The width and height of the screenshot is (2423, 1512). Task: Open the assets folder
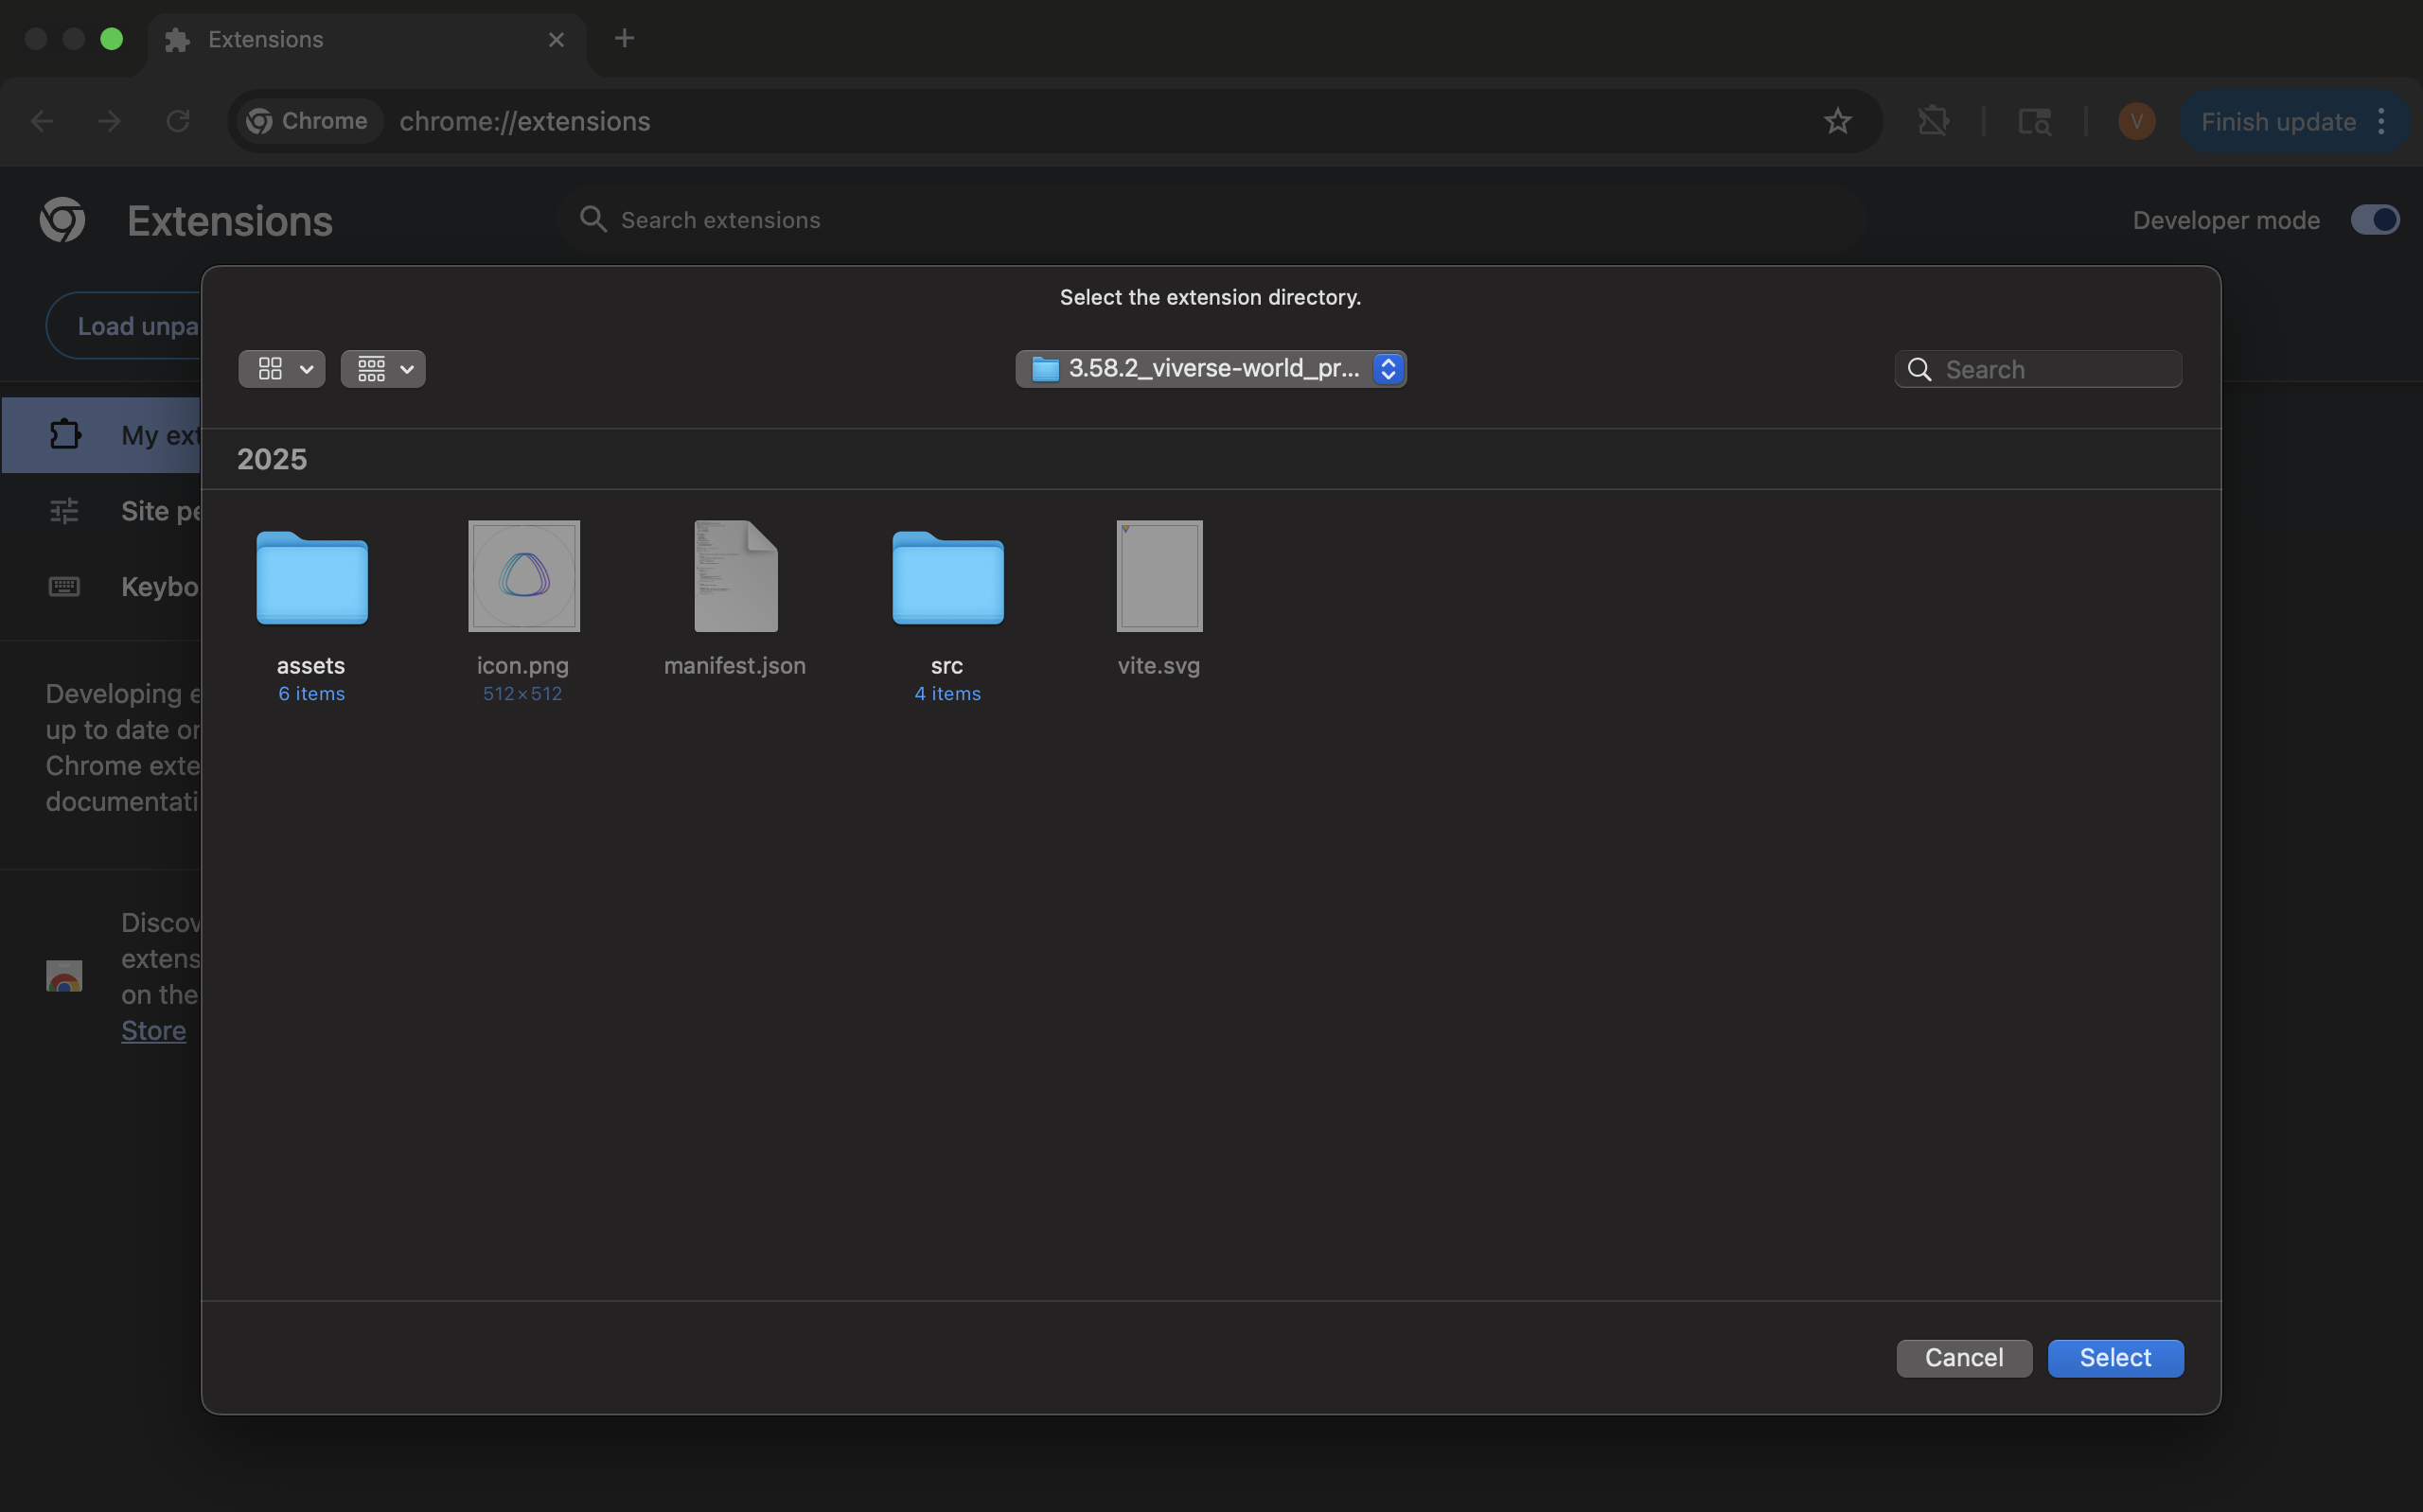pyautogui.click(x=311, y=578)
